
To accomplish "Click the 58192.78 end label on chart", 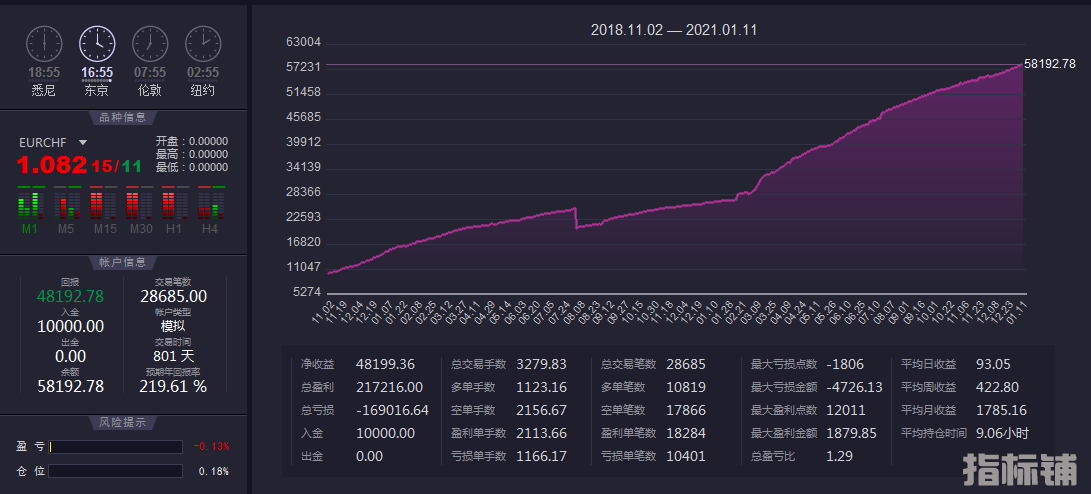I will pos(1050,63).
